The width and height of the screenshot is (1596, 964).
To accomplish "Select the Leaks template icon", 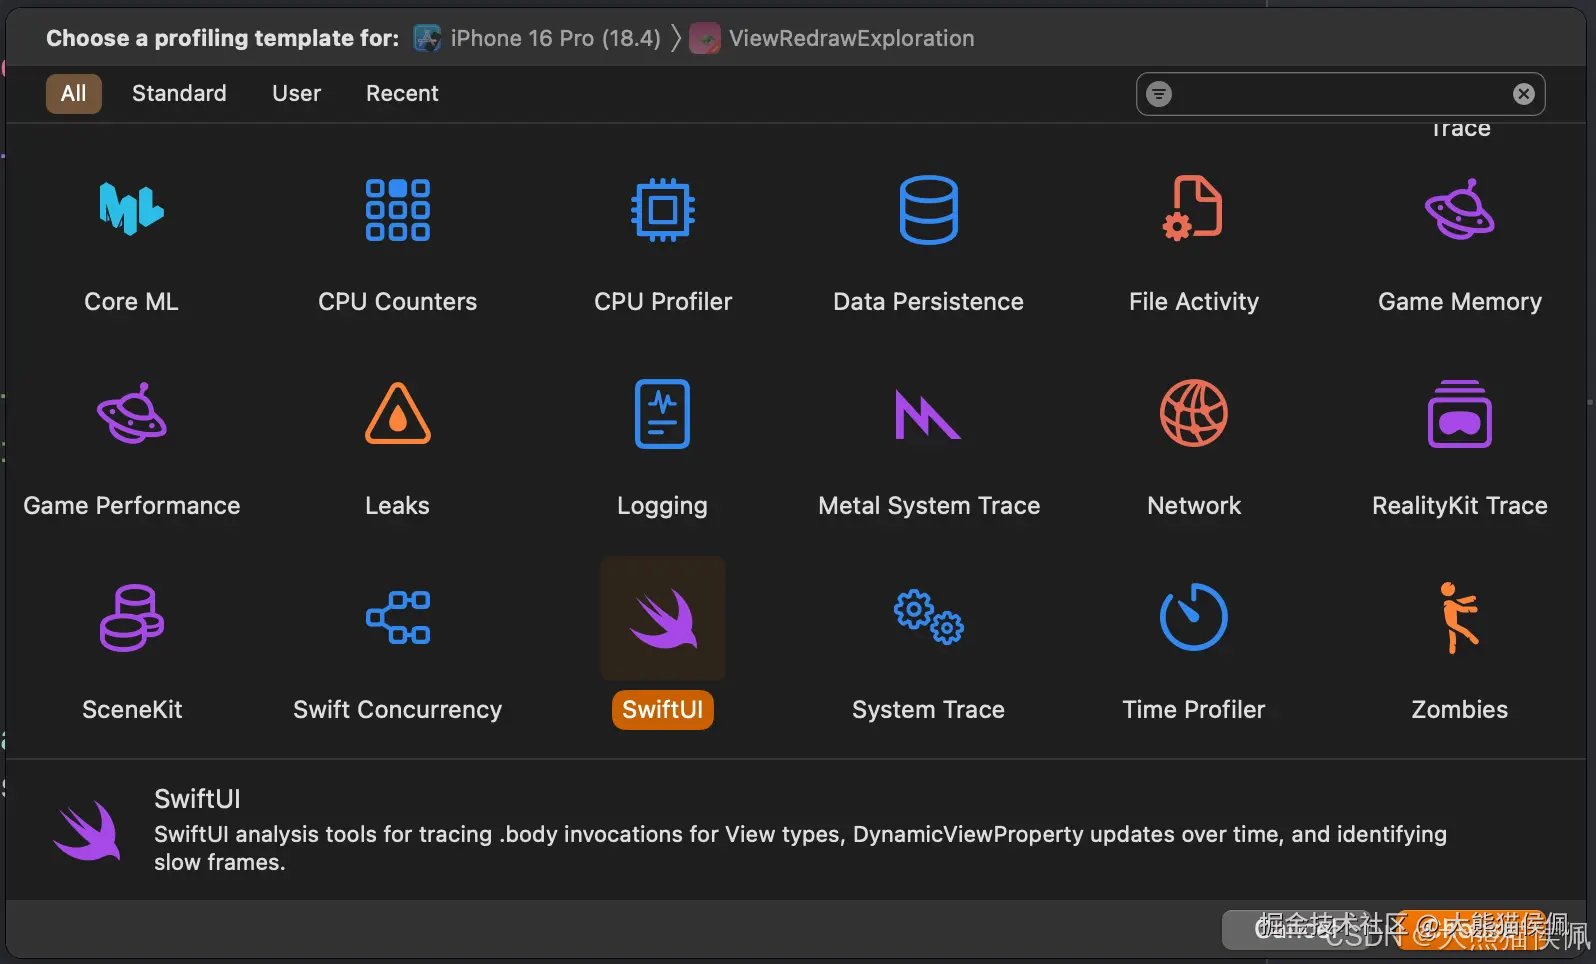I will coord(397,414).
